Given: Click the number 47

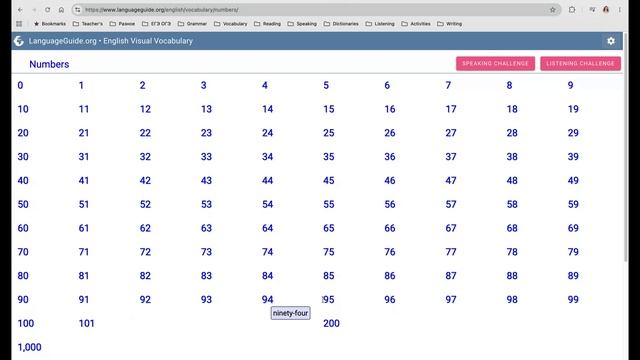Looking at the screenshot, I should click(x=451, y=180).
